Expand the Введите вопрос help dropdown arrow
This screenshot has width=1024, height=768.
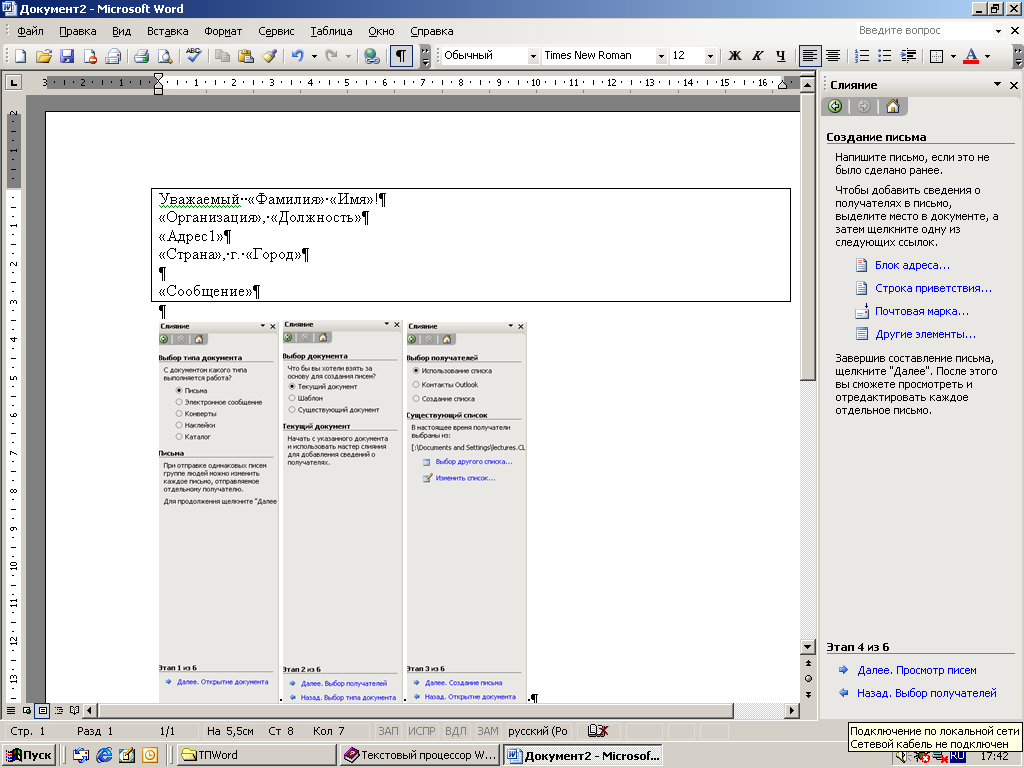(x=998, y=31)
